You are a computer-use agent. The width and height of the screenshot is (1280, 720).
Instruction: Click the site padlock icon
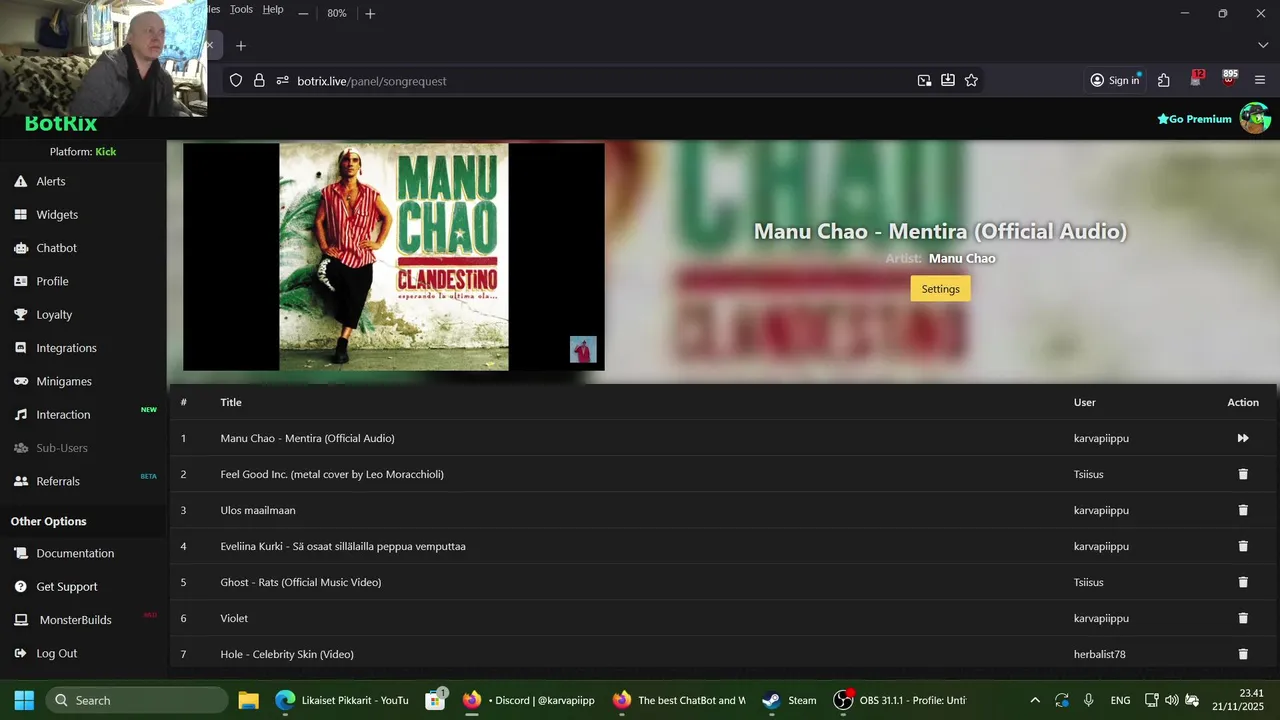(x=259, y=81)
